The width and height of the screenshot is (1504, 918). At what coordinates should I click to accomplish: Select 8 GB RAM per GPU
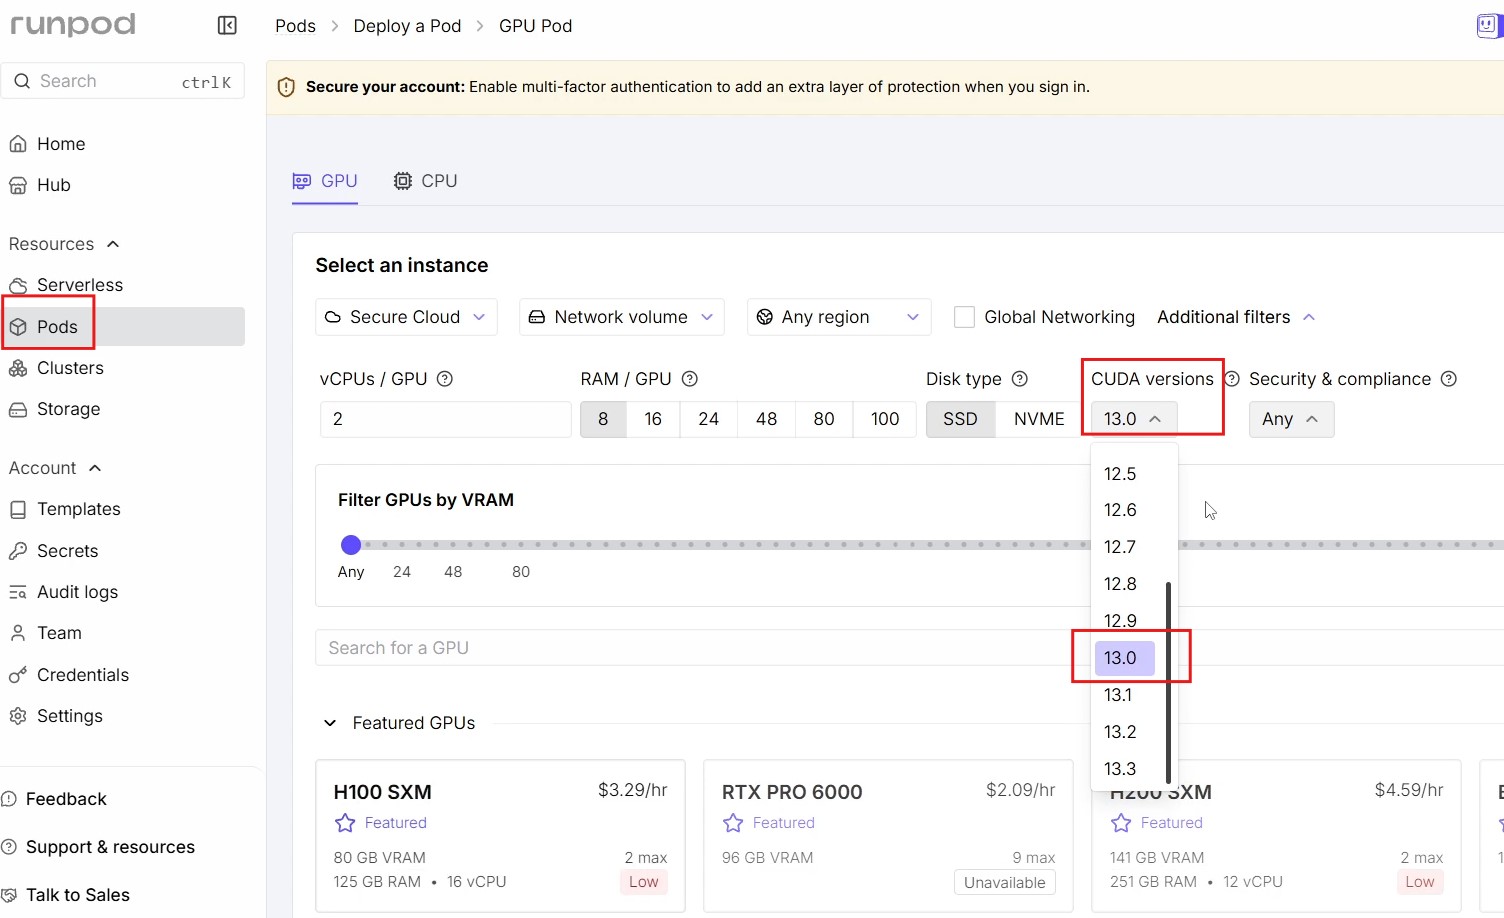pos(603,419)
